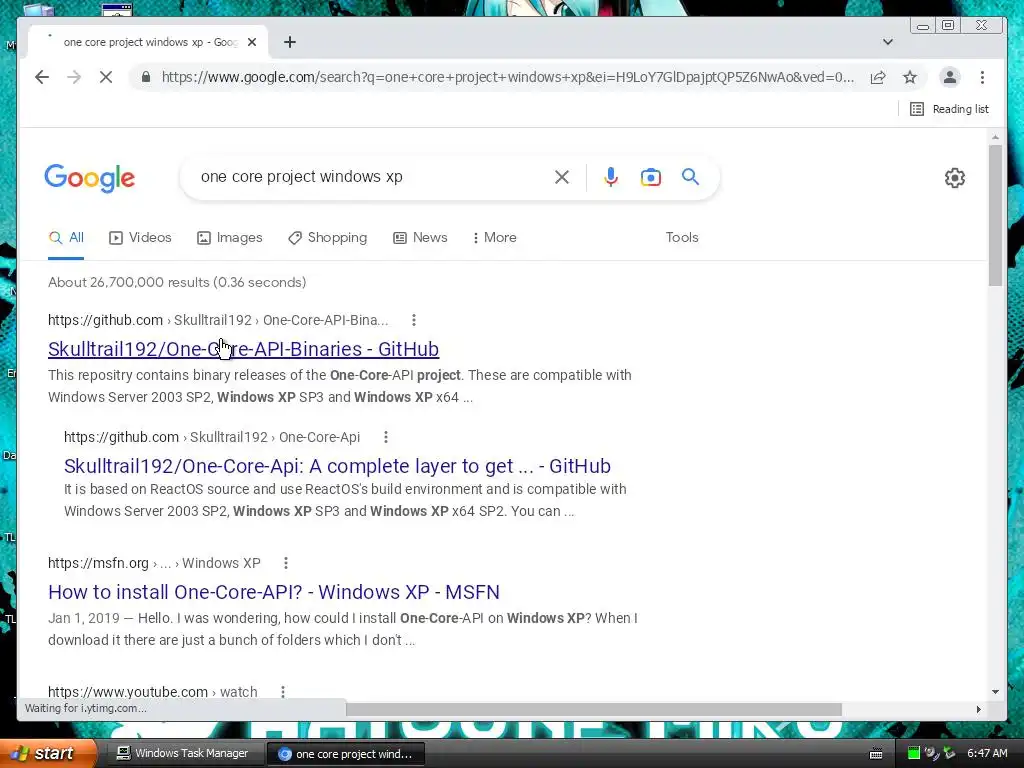Click the address bar URL
1024x768 pixels.
click(507, 77)
